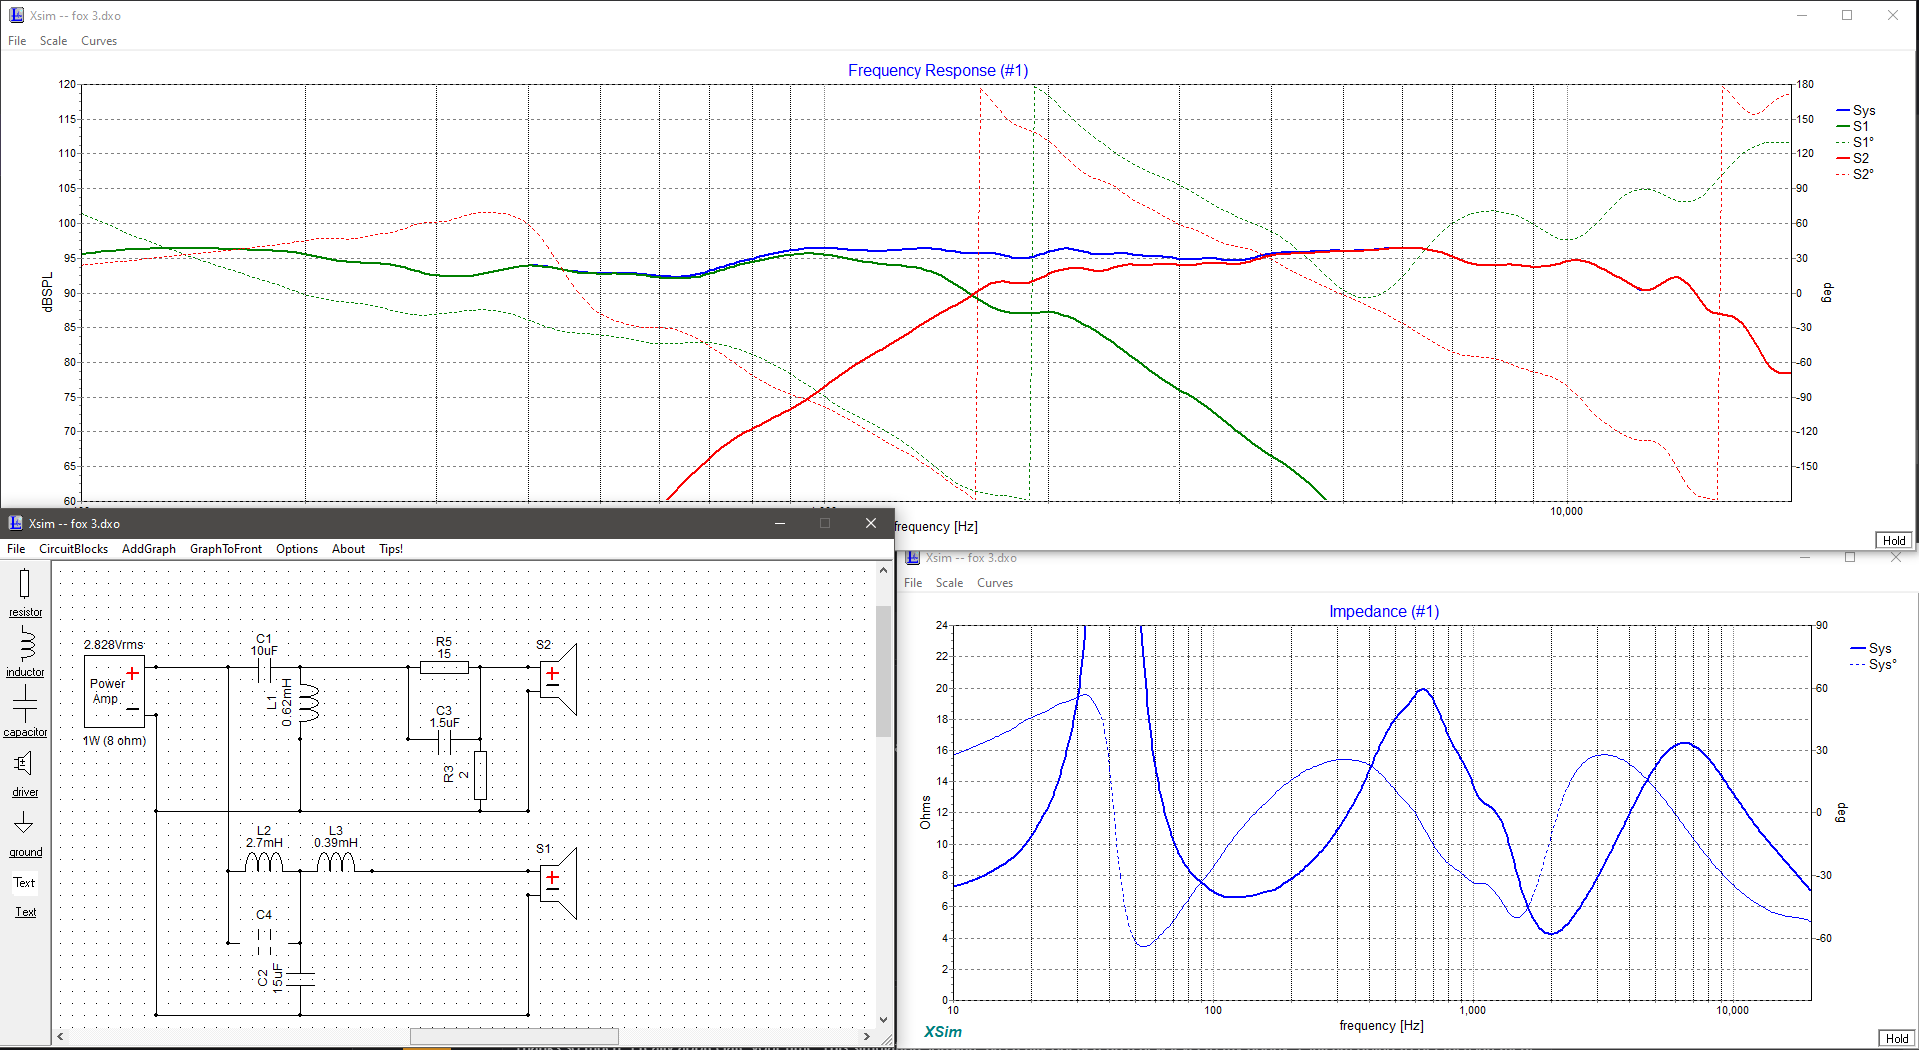
Task: Click dBSPL axis label
Action: [47, 292]
